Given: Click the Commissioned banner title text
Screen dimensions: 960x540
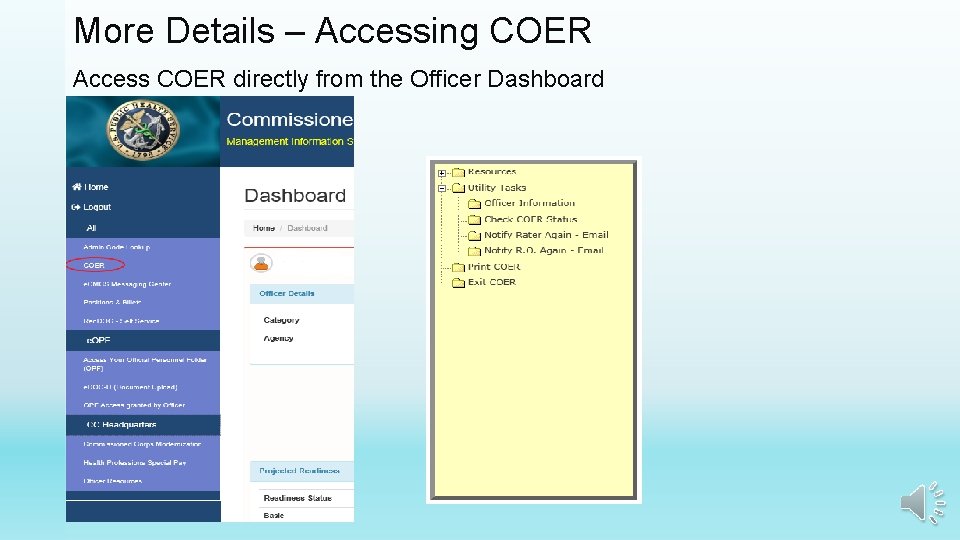Looking at the screenshot, I should point(290,119).
